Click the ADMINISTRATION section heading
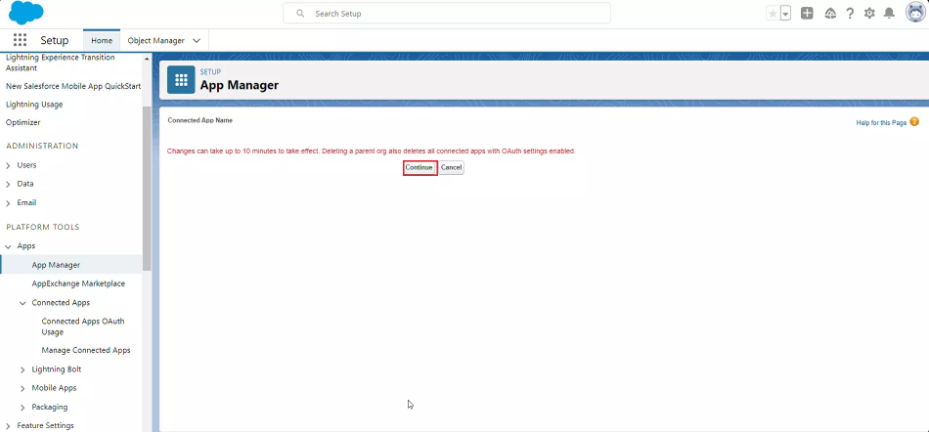Screen dimensions: 929x432 pyautogui.click(x=42, y=146)
